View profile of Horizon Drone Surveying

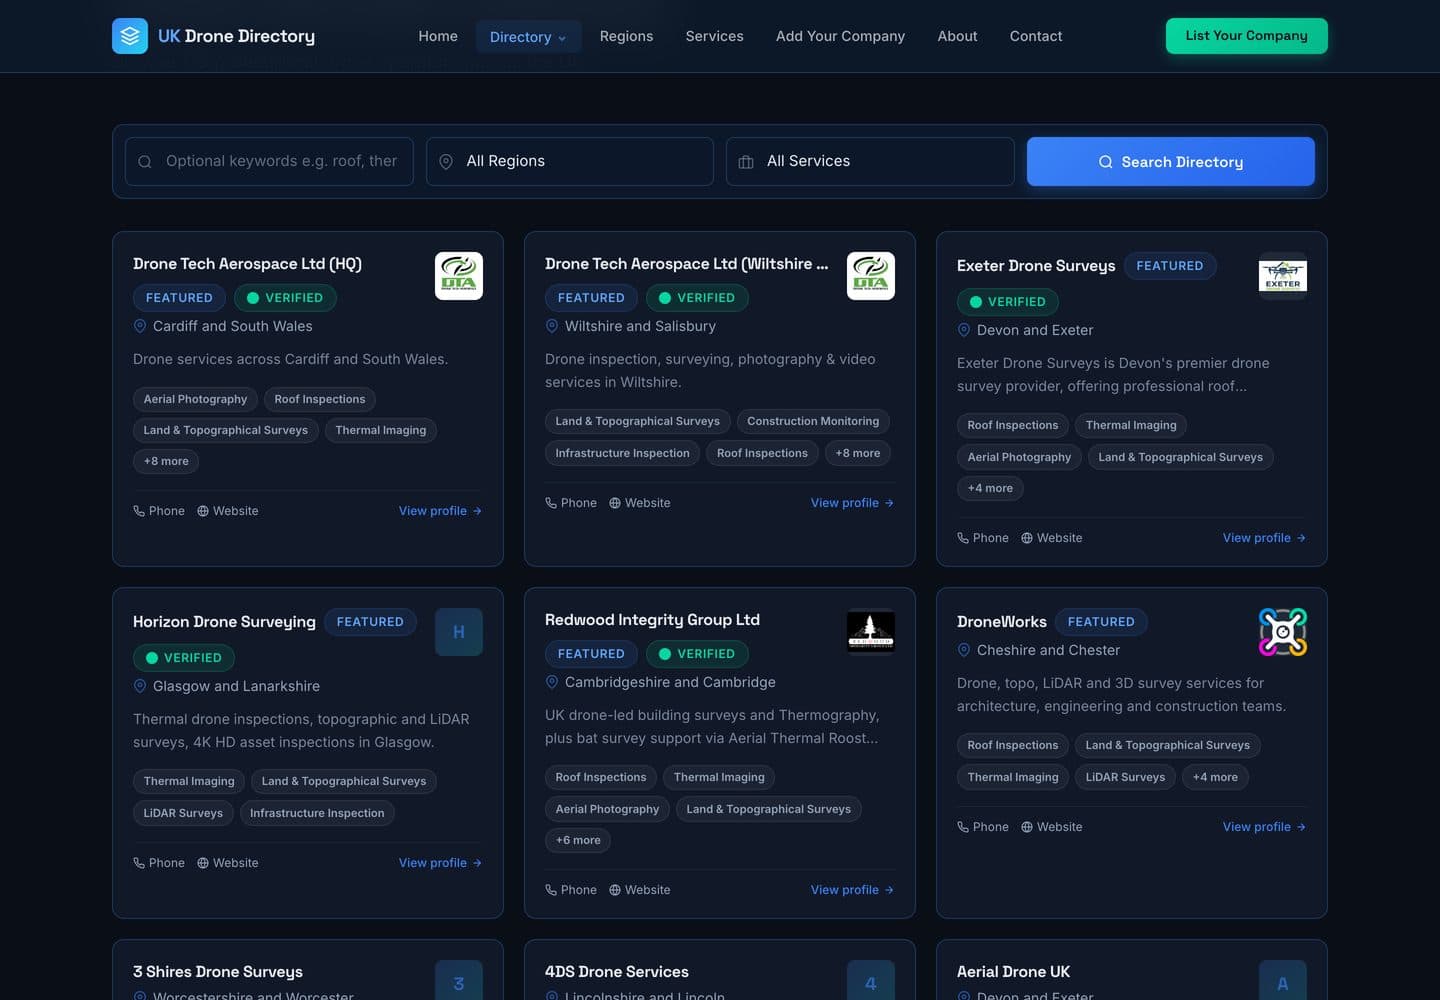coord(440,863)
